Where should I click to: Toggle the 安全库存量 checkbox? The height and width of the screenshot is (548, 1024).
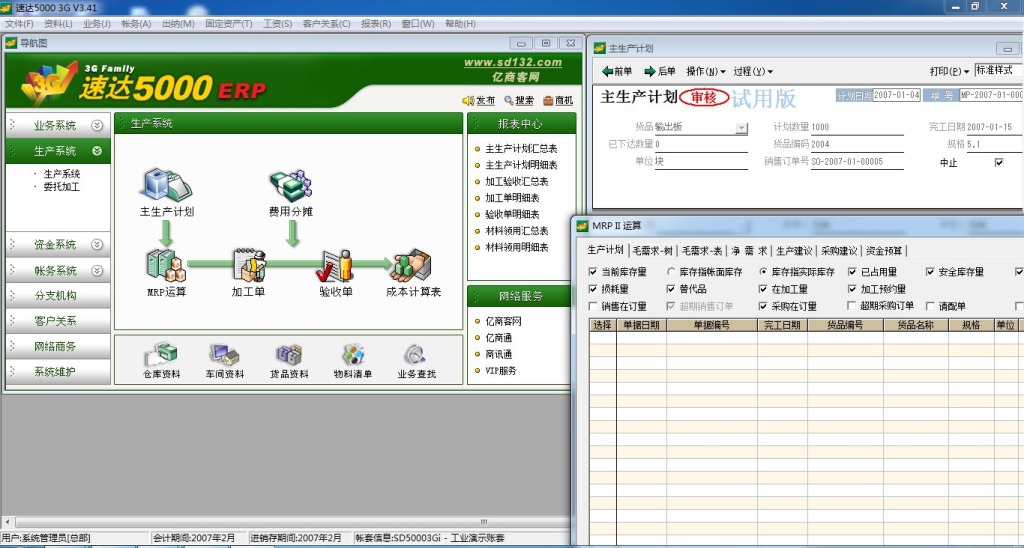930,272
